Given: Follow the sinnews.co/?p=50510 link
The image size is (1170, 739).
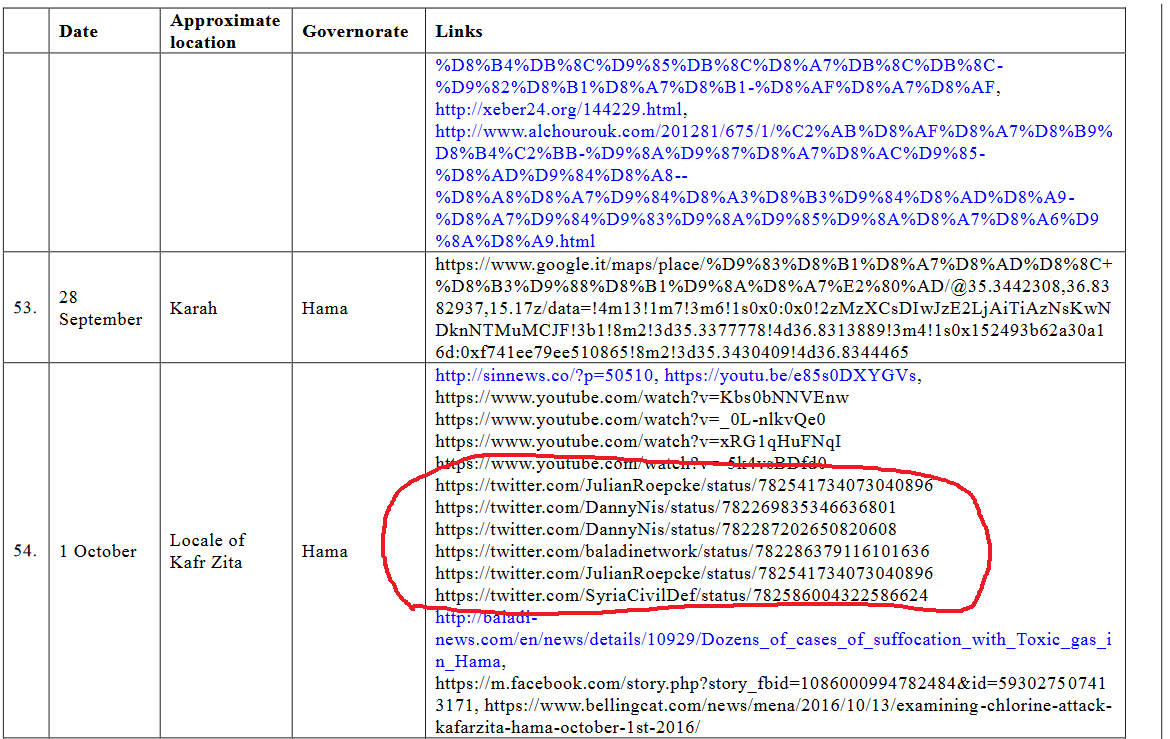Looking at the screenshot, I should click(x=545, y=375).
